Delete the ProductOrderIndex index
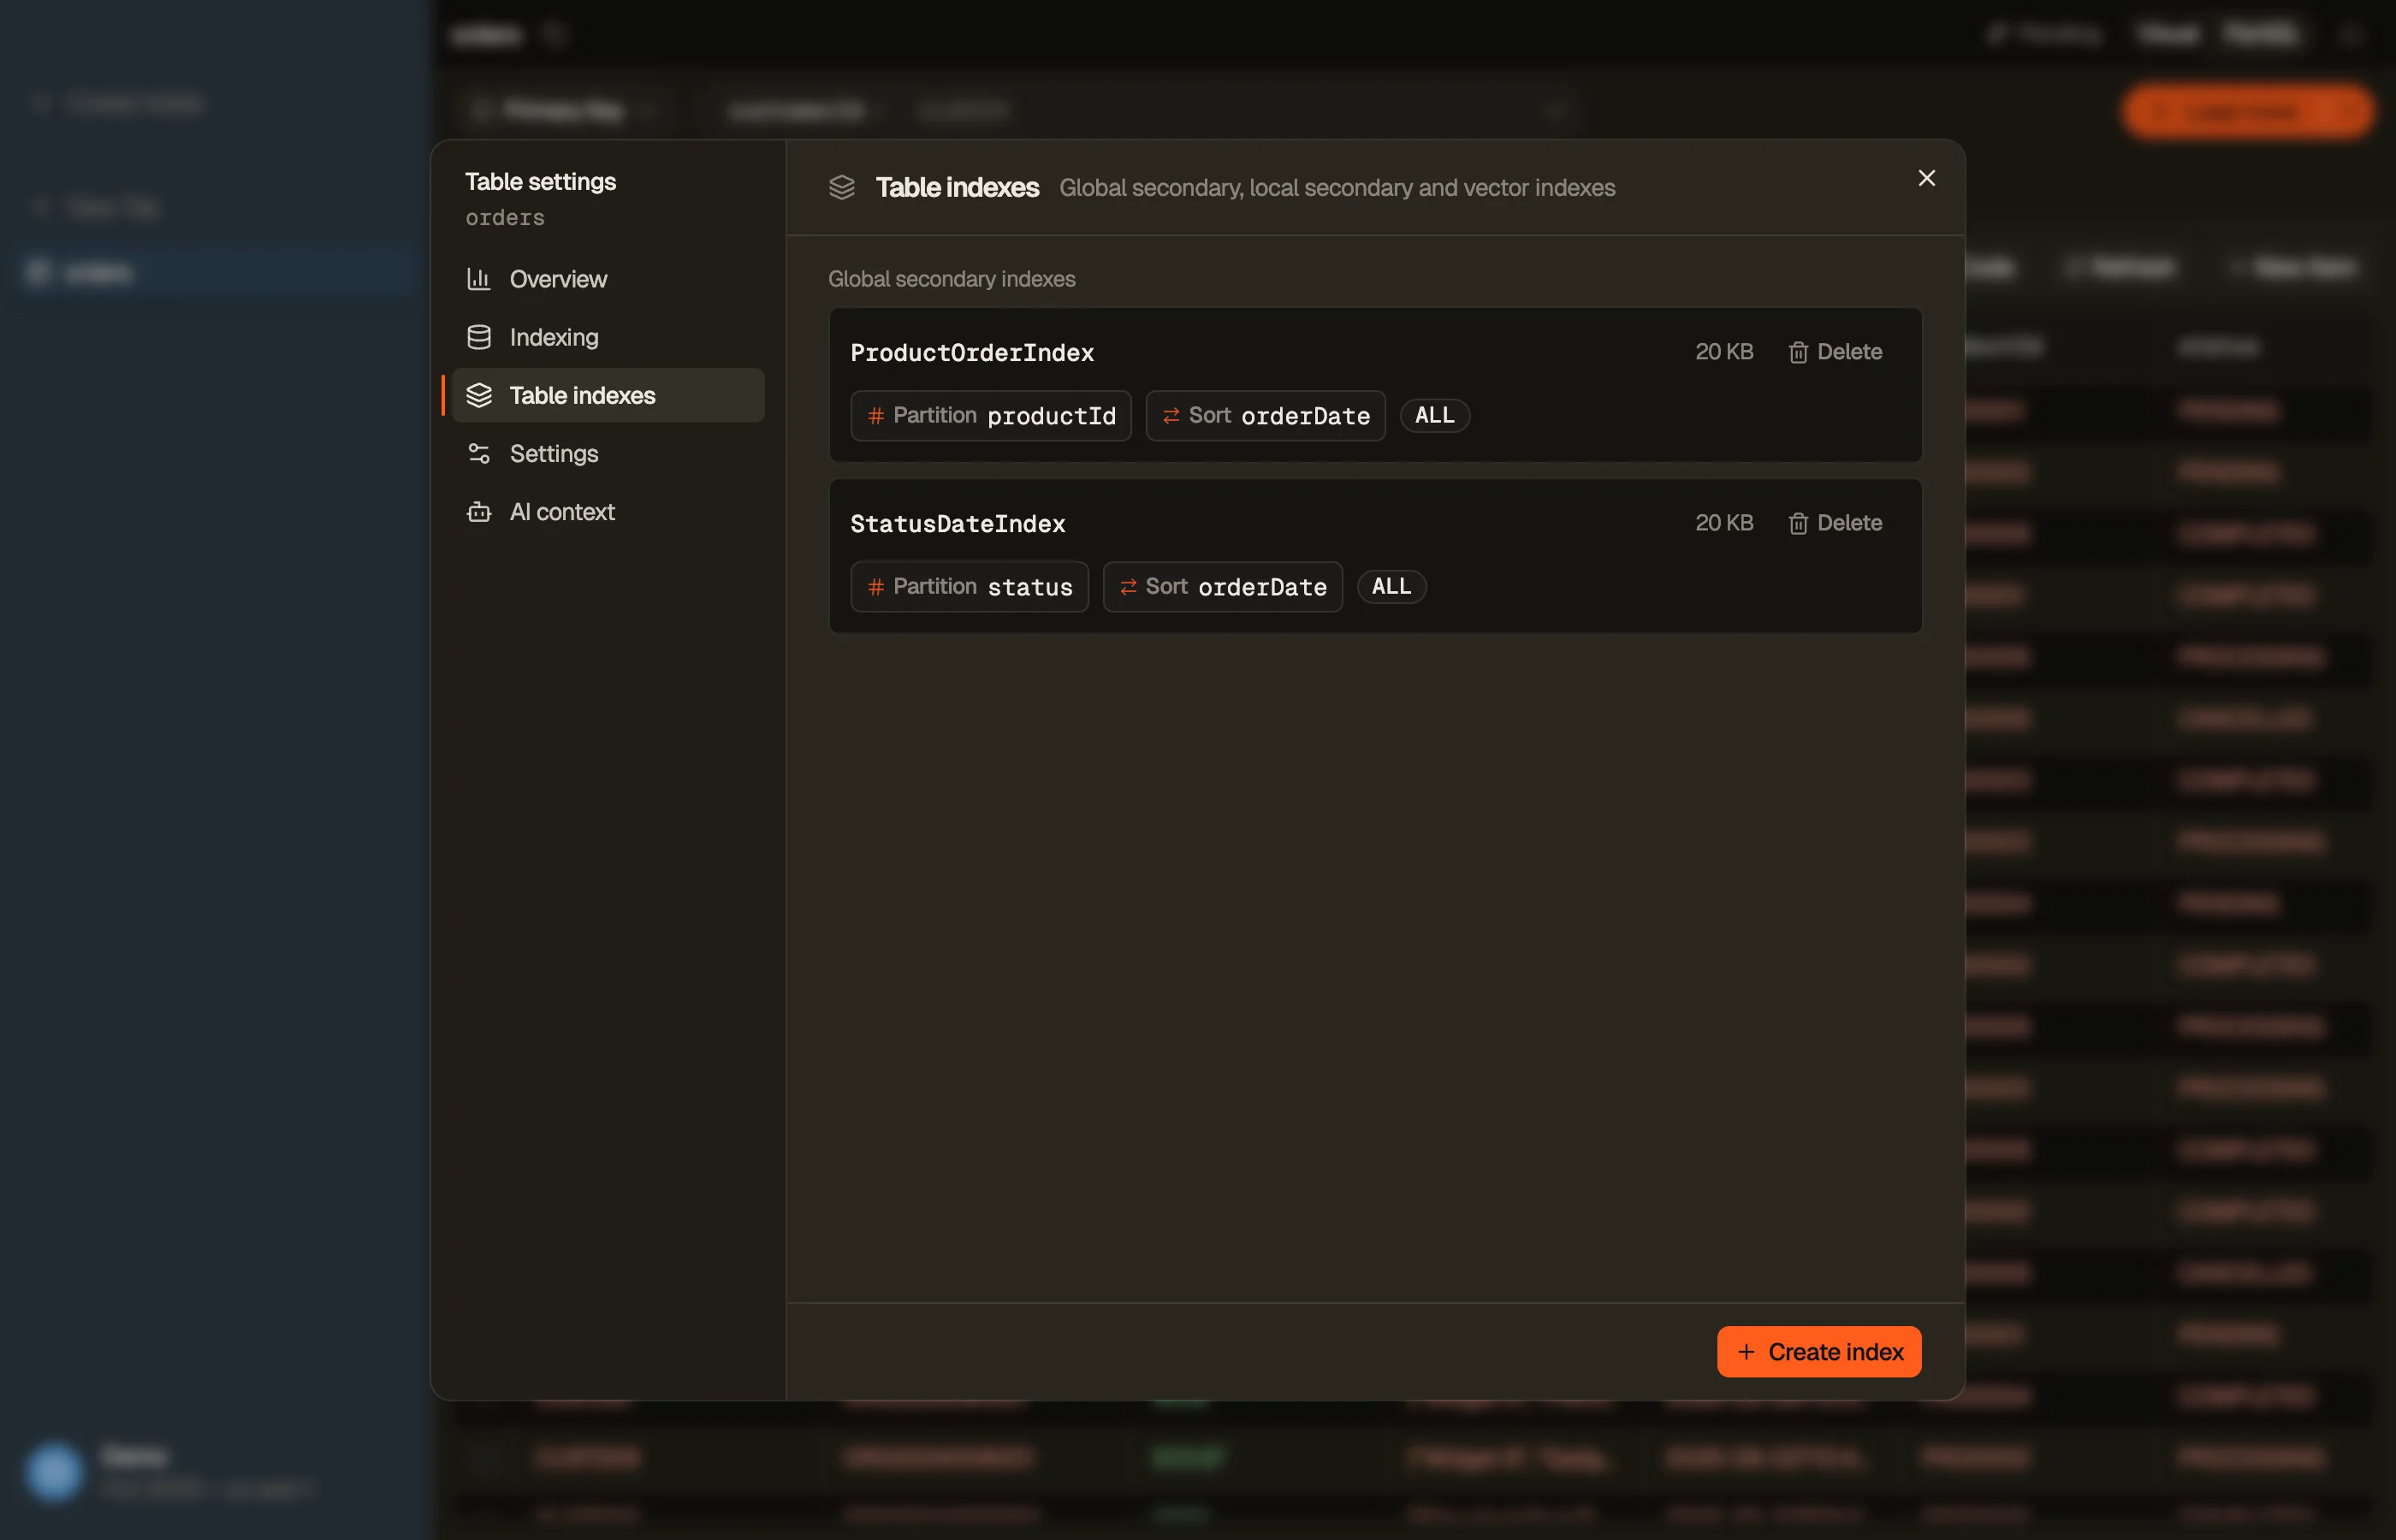Image resolution: width=2396 pixels, height=1540 pixels. tap(1835, 352)
